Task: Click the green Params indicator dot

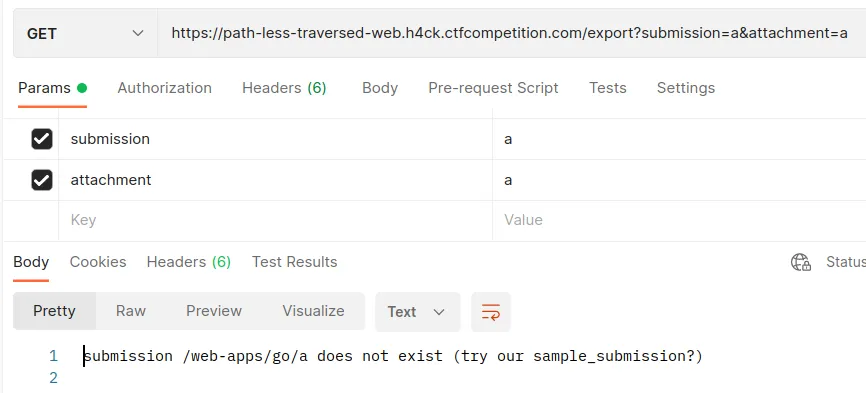Action: (x=82, y=88)
